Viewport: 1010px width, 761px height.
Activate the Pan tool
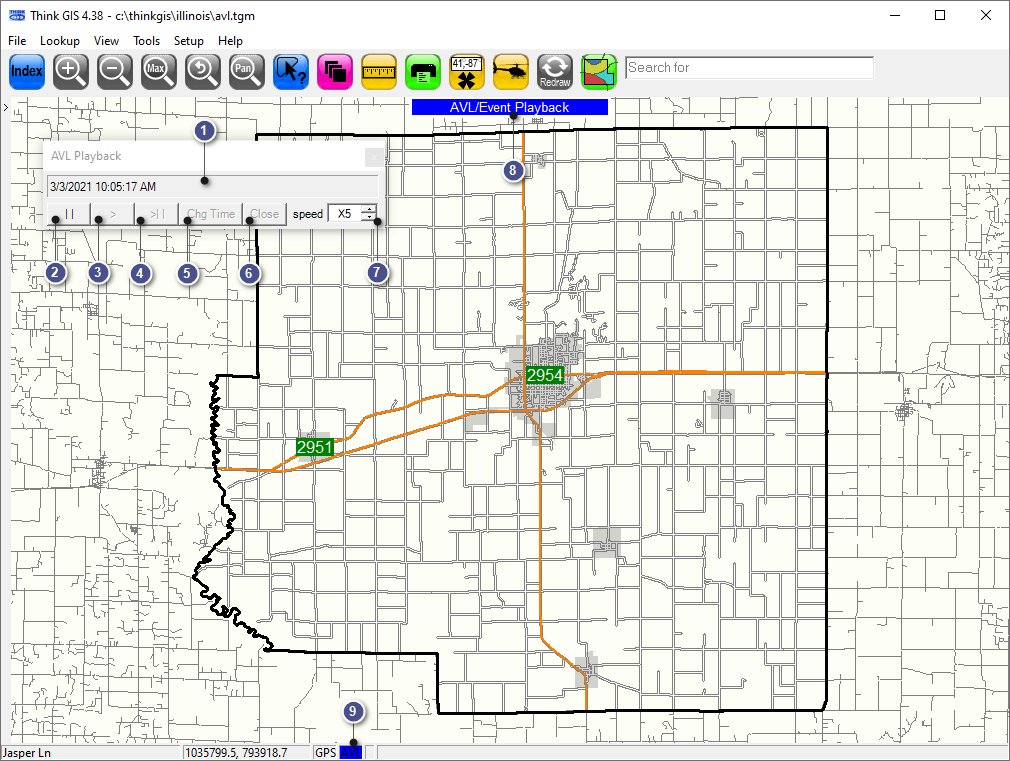pos(247,72)
